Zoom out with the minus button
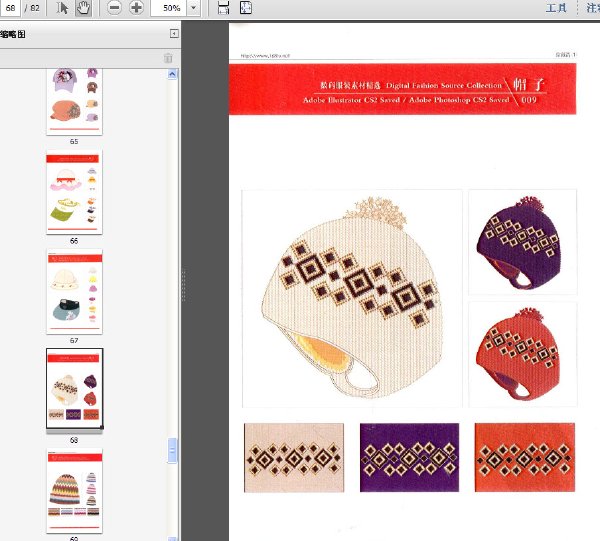 [x=114, y=8]
